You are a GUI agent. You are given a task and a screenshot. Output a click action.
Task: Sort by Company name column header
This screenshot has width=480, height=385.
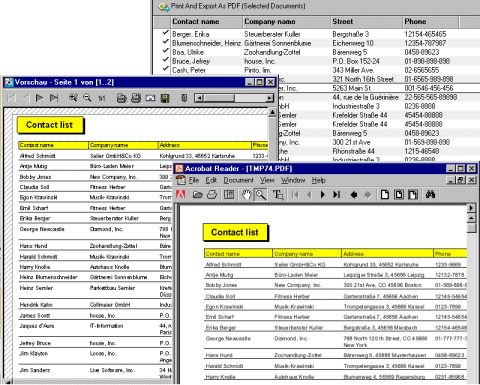287,22
